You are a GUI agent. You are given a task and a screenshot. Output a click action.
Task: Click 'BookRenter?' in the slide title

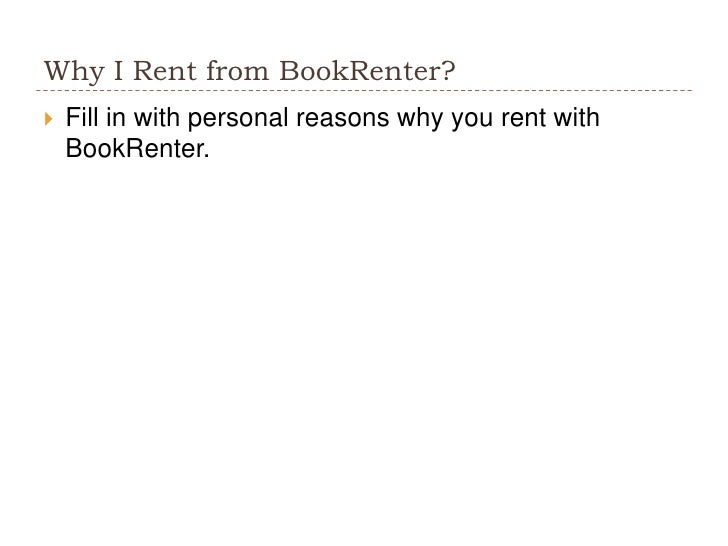[x=367, y=71]
